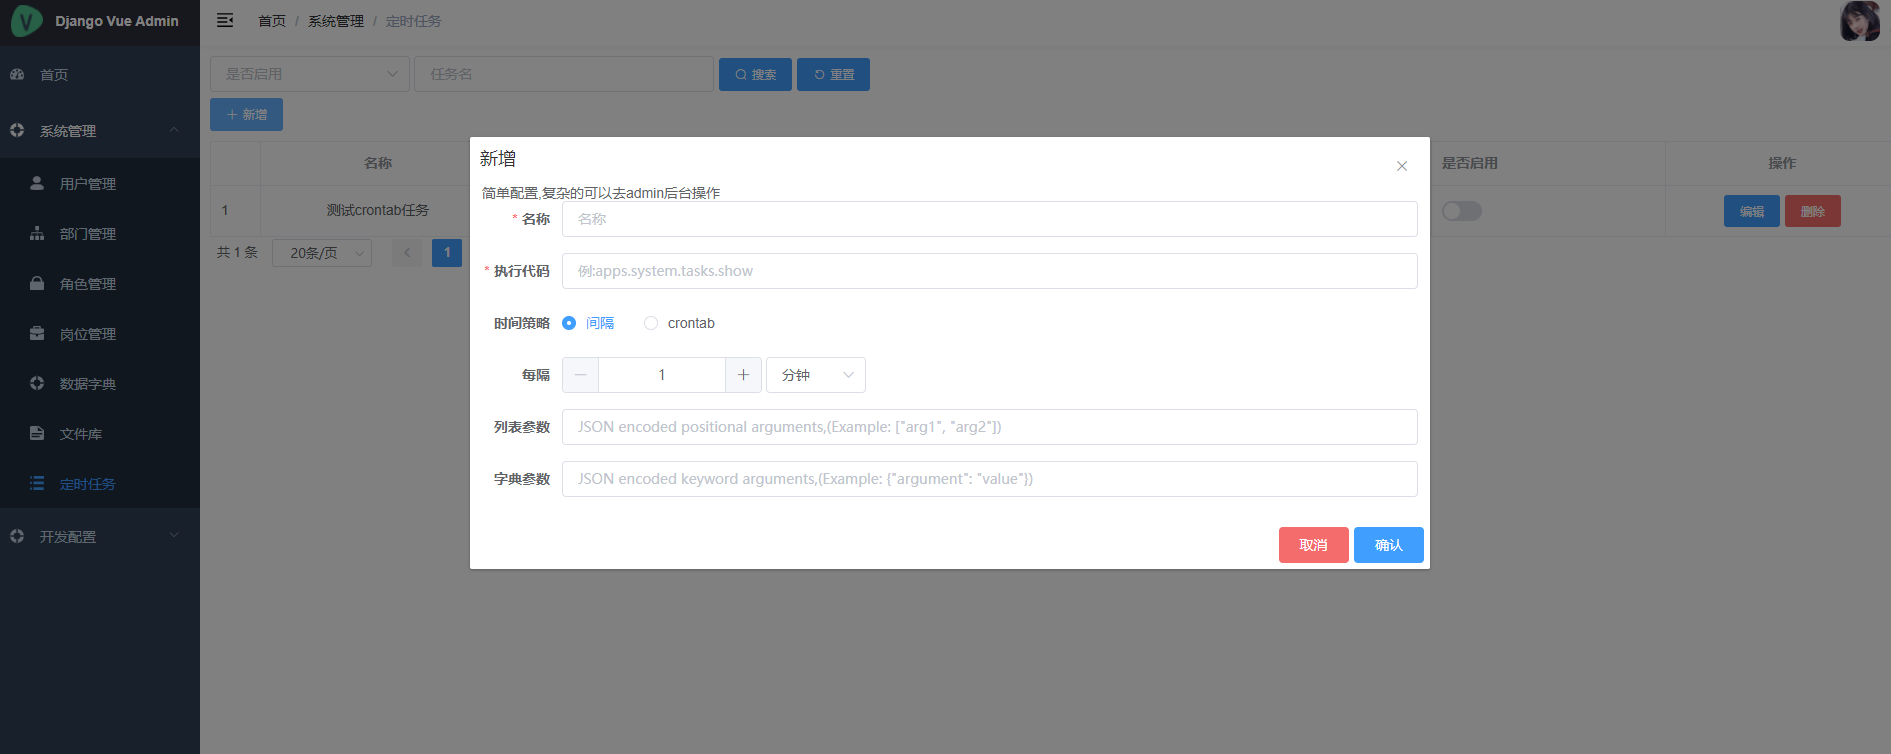Click the 执行代码 input field
The height and width of the screenshot is (754, 1891).
tap(989, 271)
